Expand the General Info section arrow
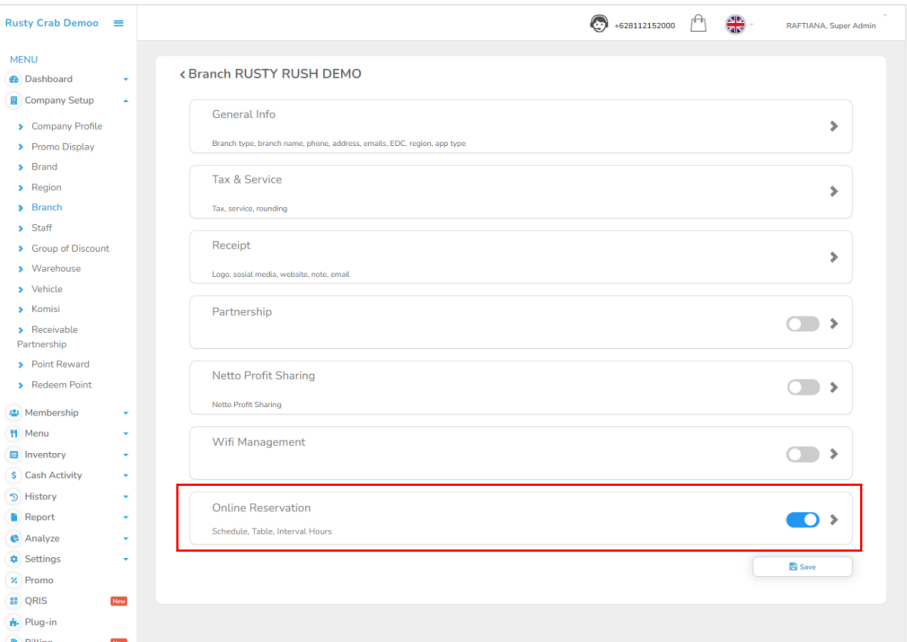The image size is (907, 642). click(834, 127)
